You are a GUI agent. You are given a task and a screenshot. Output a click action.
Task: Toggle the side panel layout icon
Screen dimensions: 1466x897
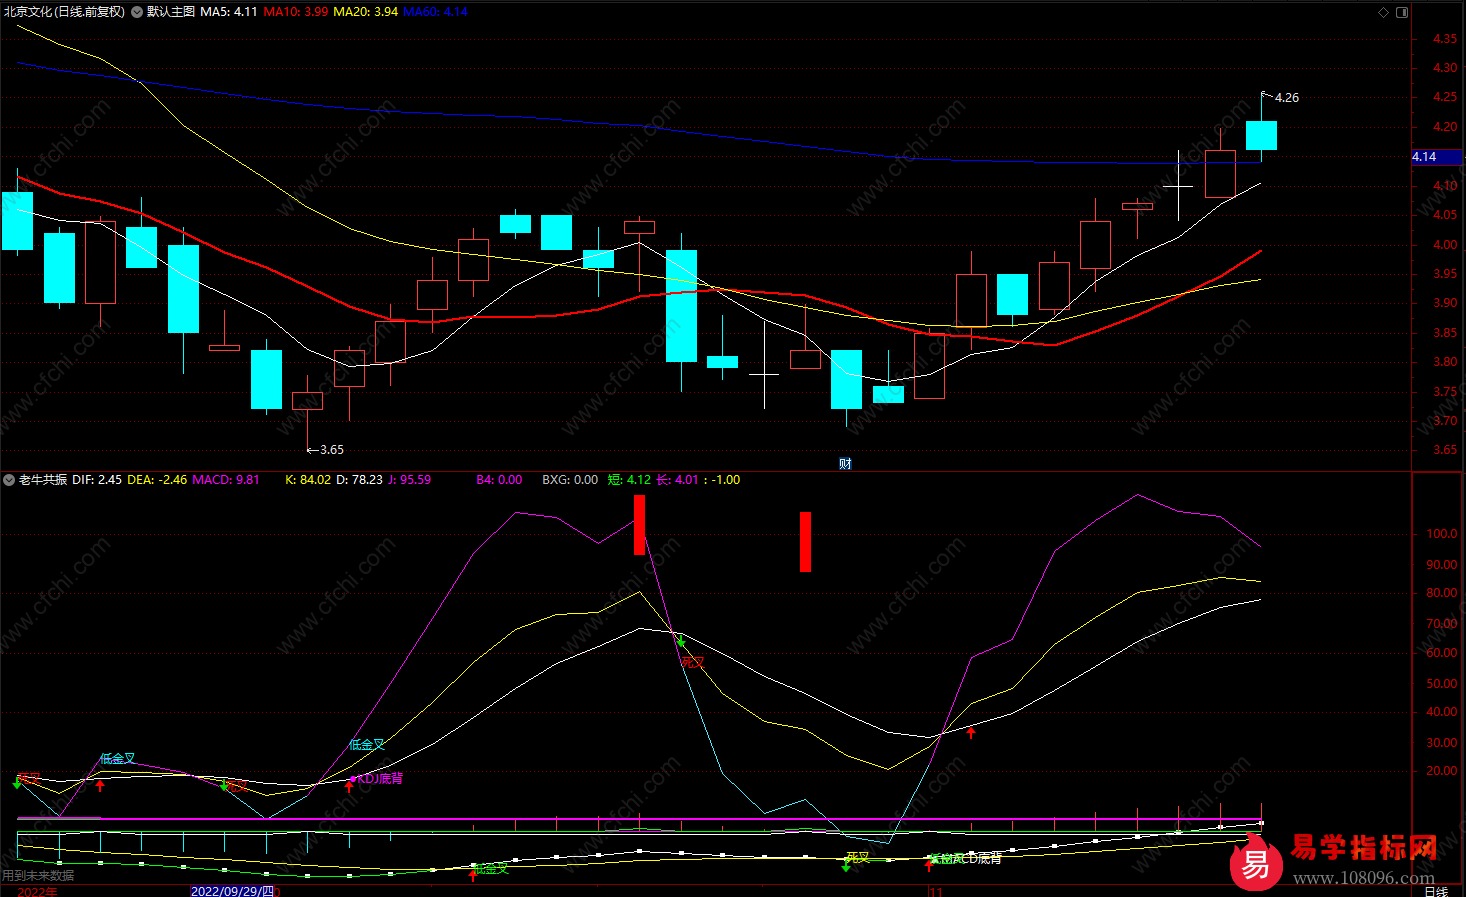(1402, 12)
